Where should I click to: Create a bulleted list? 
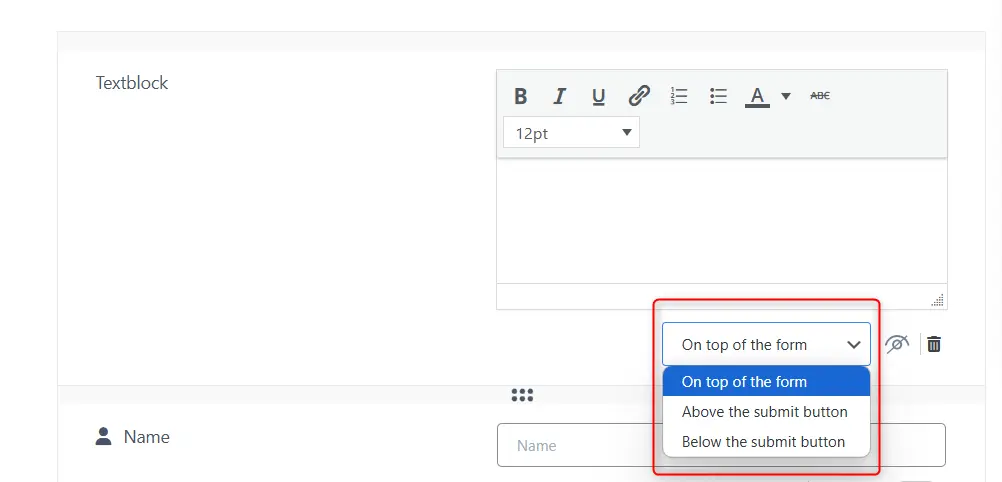[718, 96]
